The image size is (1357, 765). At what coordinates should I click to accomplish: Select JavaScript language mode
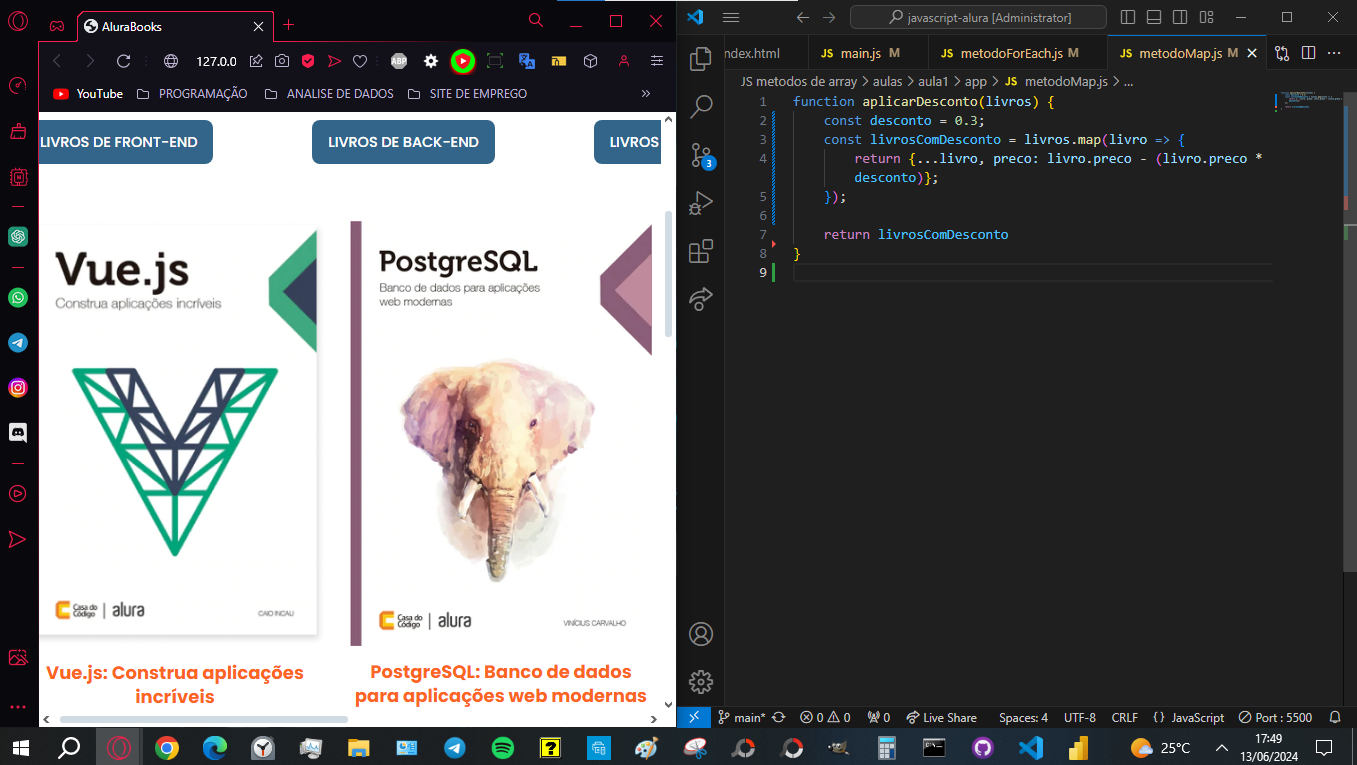(1188, 717)
